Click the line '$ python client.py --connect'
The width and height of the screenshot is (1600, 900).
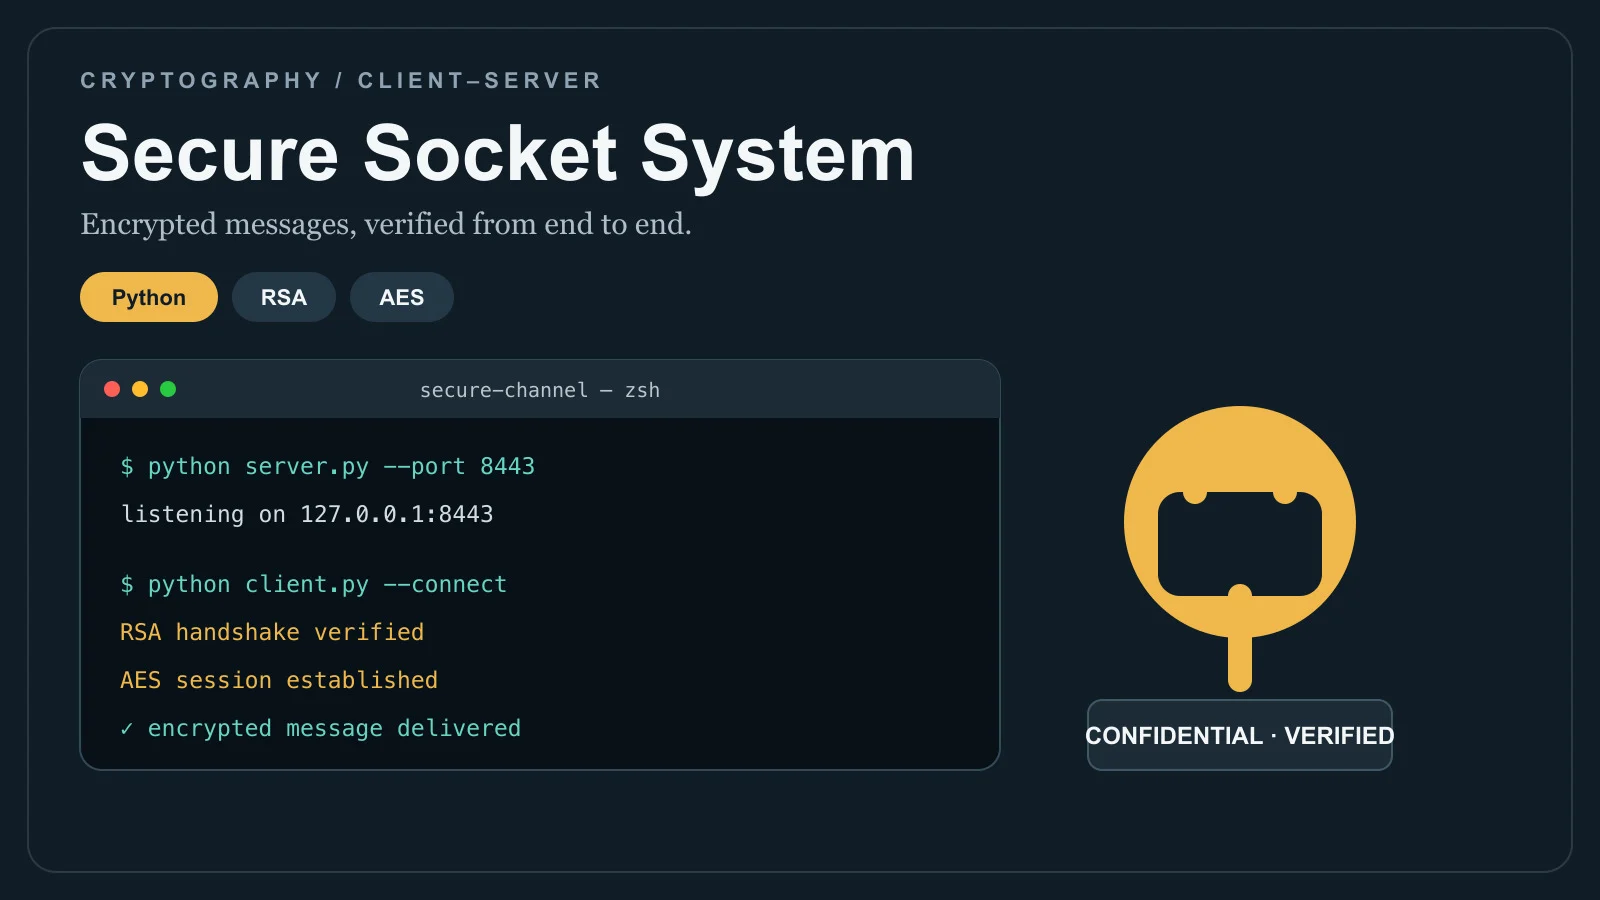(314, 584)
